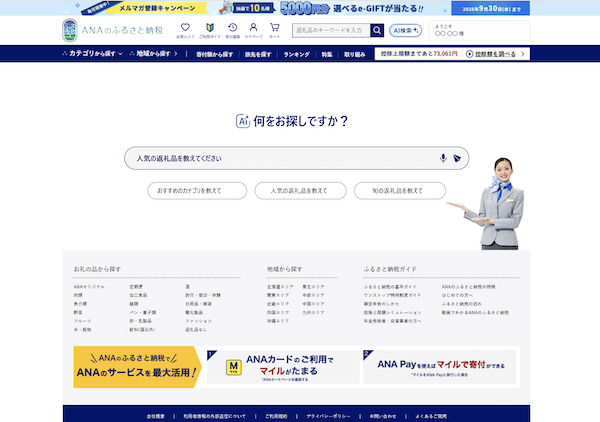Open 動画でわかるANAのふるさと納税 link

point(475,313)
